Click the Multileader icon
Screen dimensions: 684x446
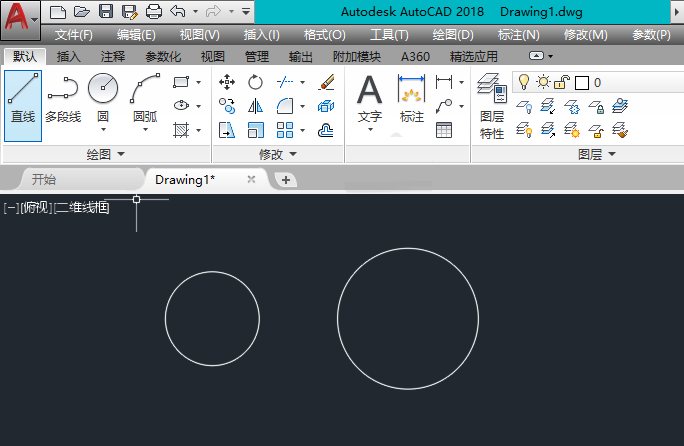(444, 106)
